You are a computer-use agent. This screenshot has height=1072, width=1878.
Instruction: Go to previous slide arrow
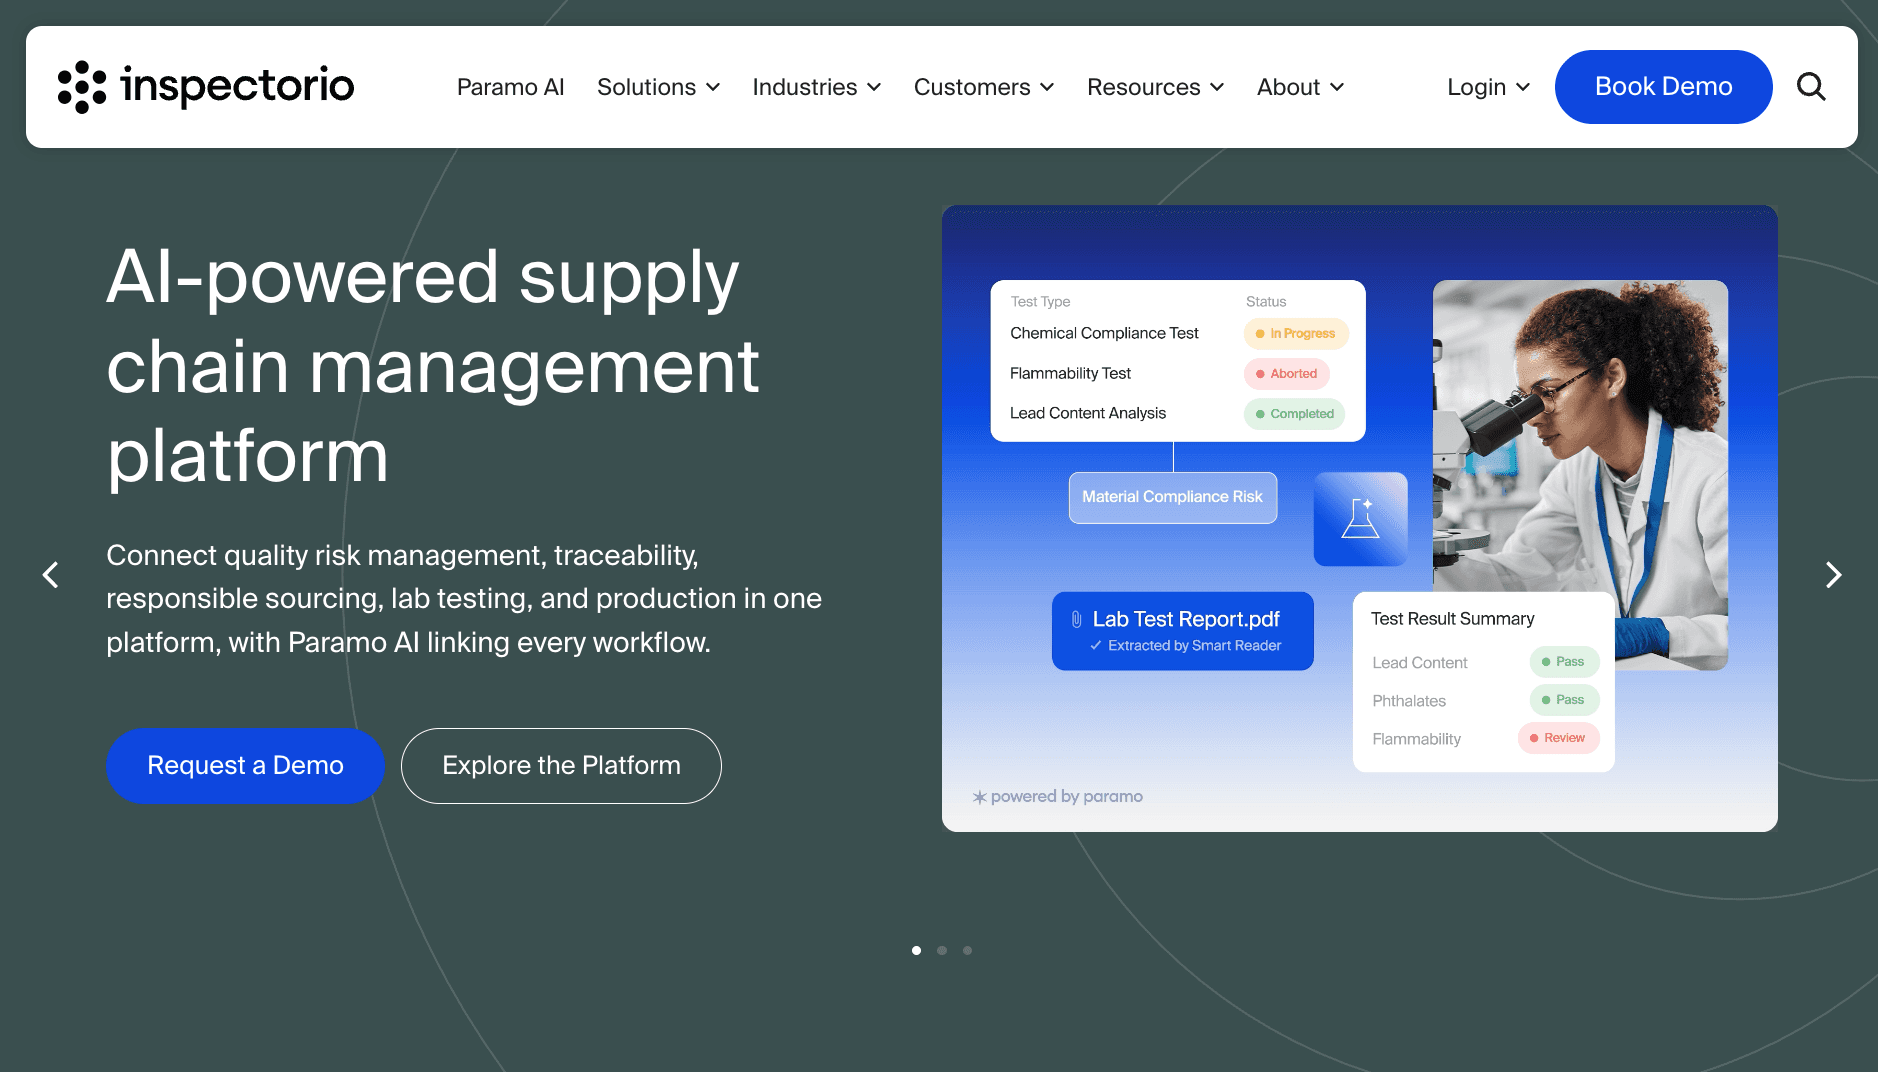point(50,575)
